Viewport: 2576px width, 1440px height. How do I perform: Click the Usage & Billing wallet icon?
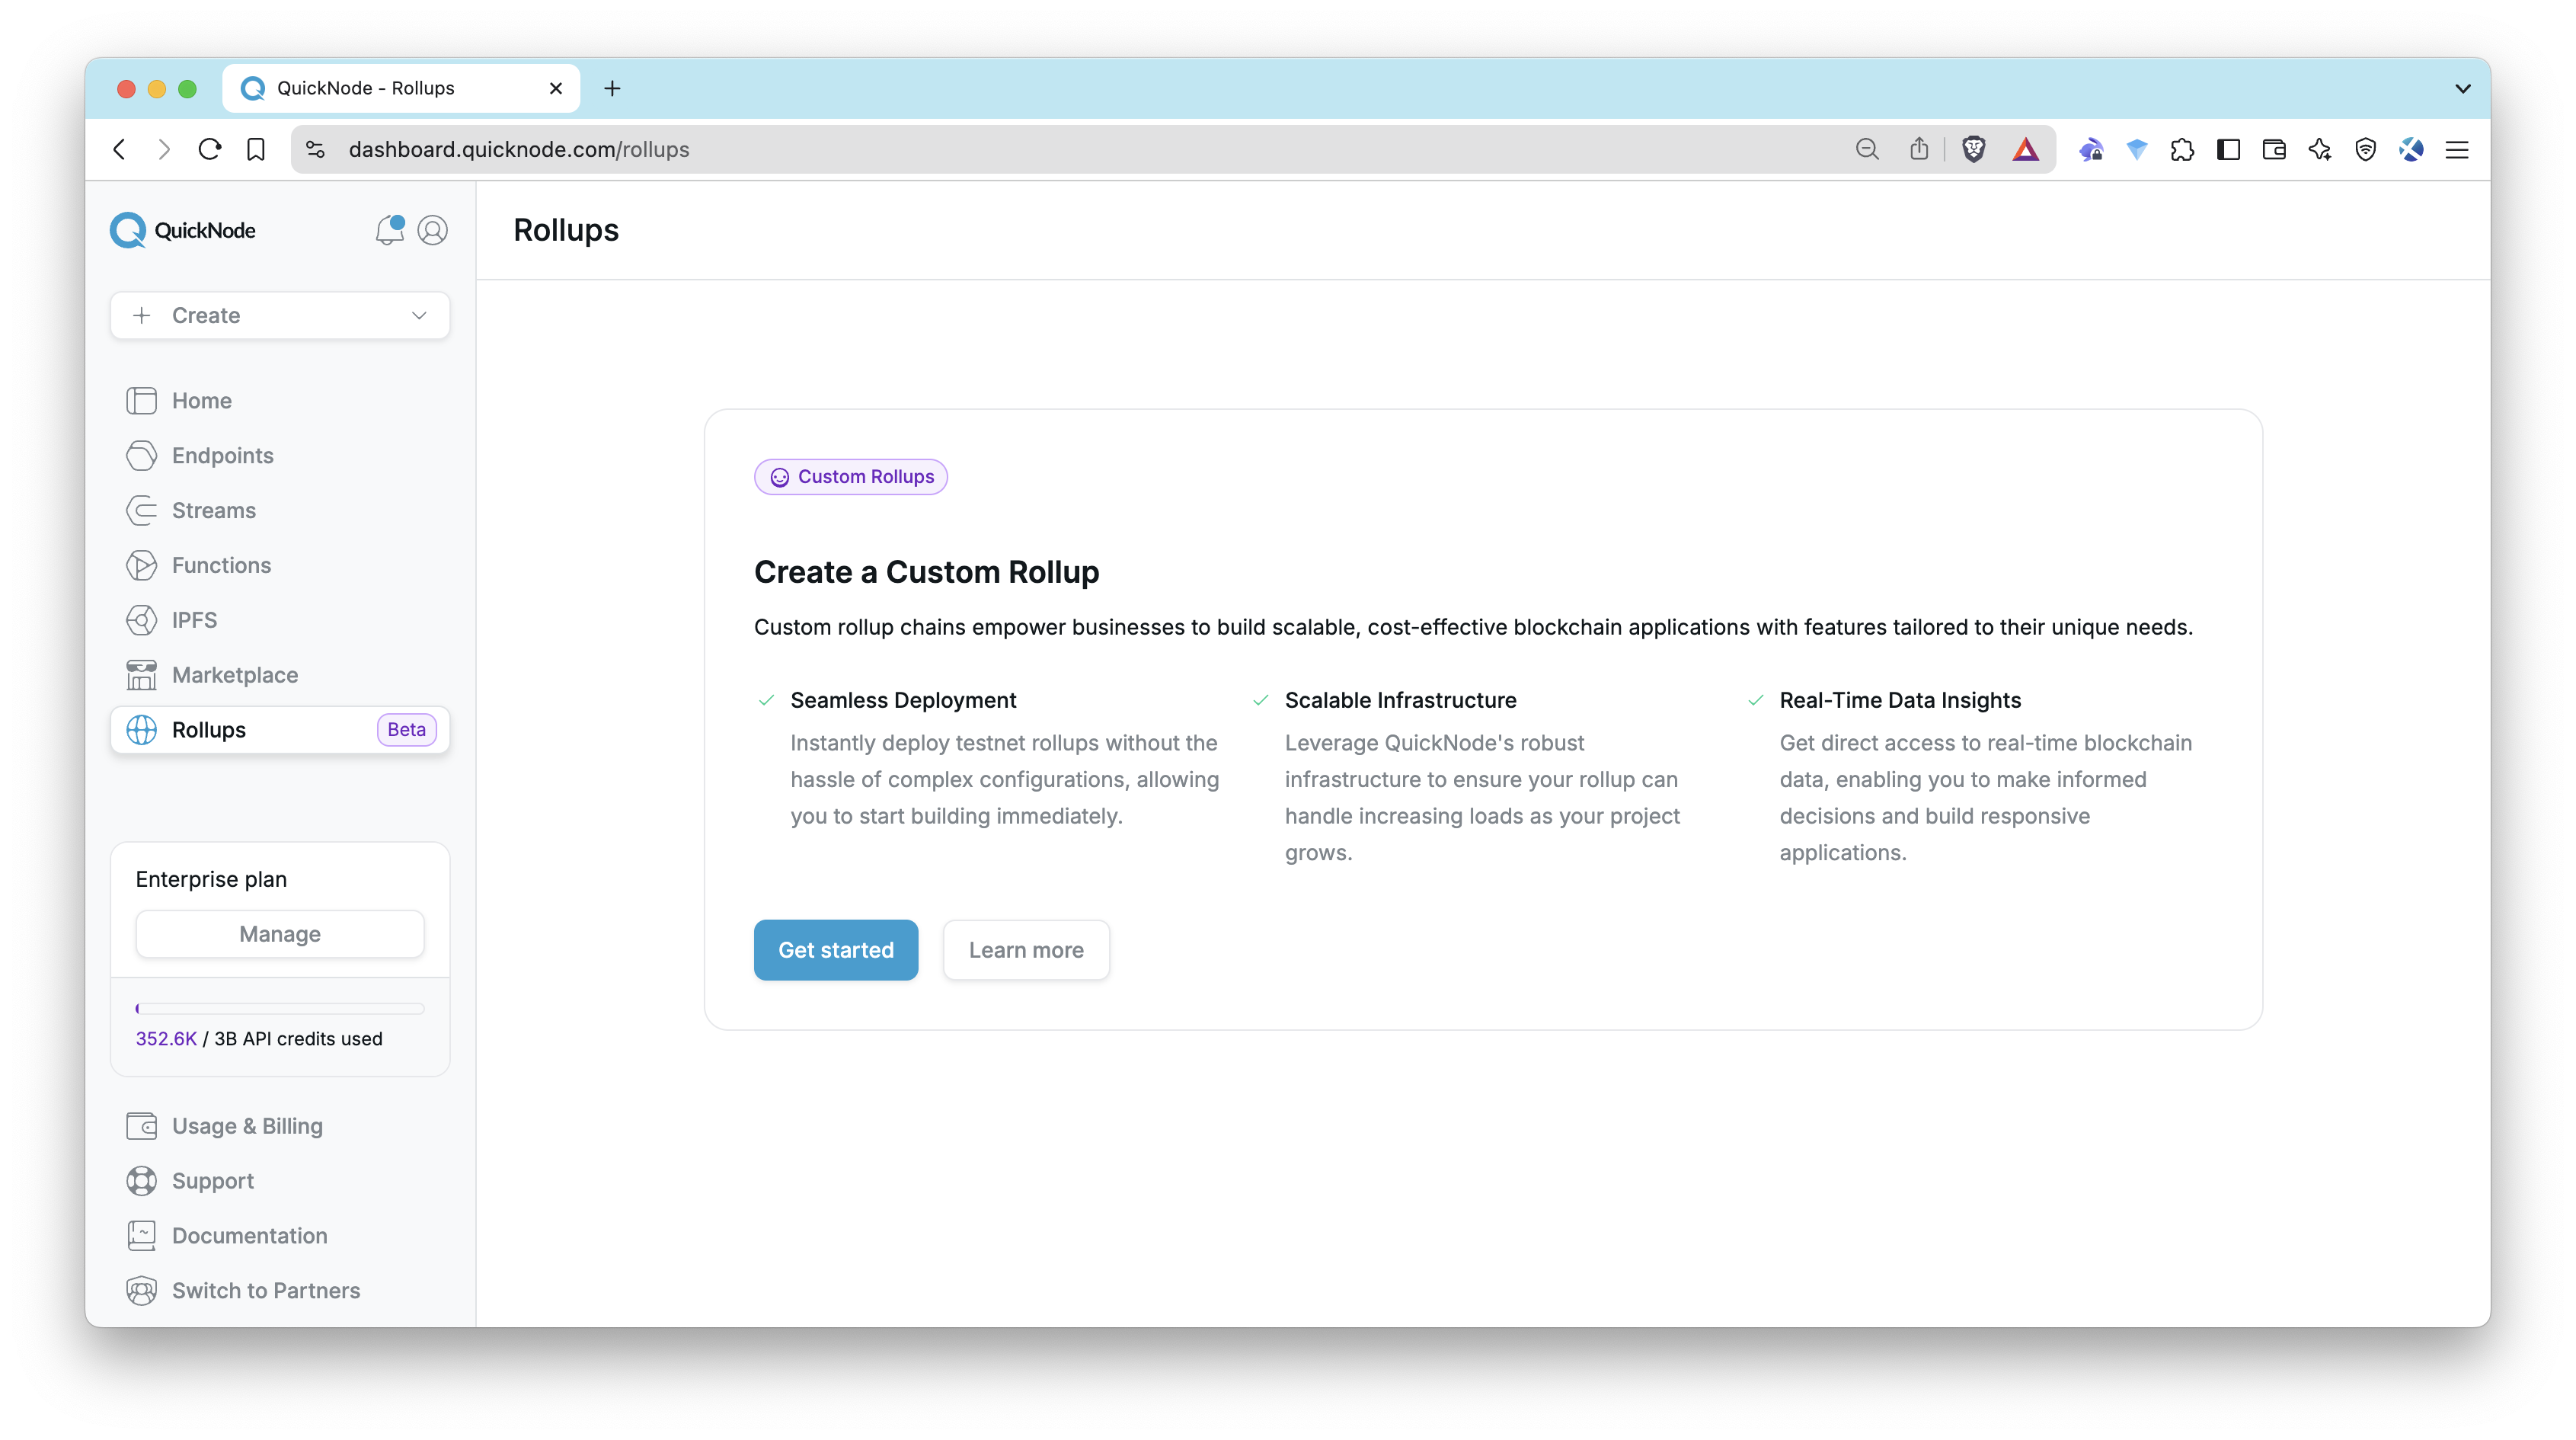point(141,1126)
